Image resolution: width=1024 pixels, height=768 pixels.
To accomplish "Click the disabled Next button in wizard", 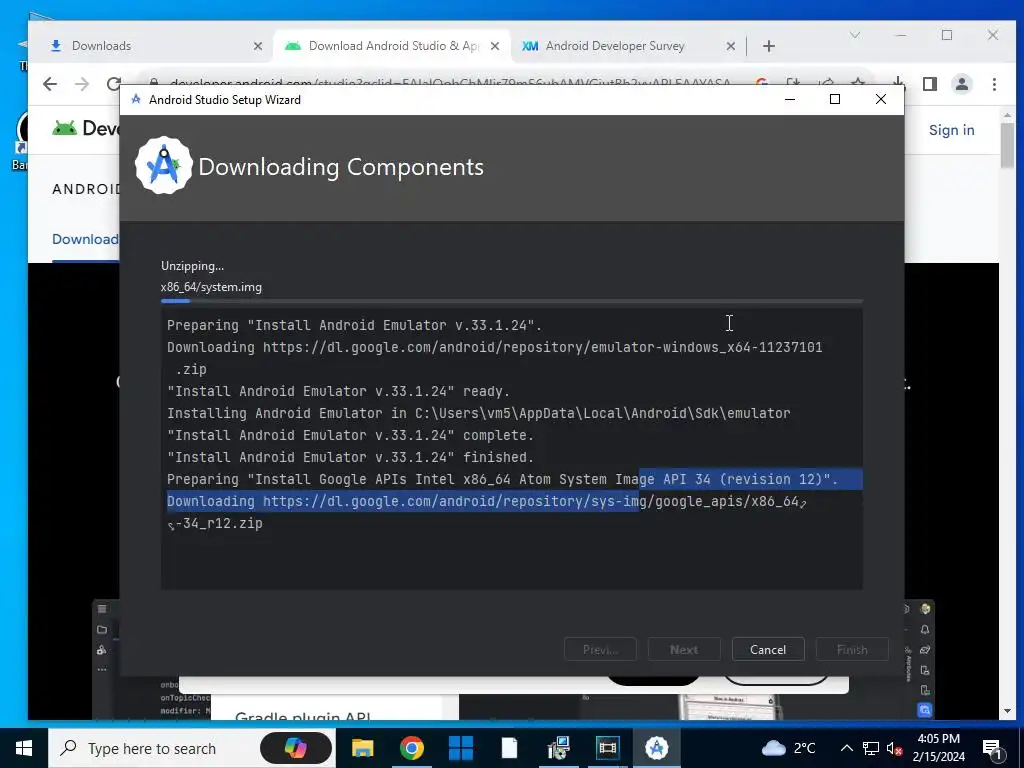I will pos(683,649).
